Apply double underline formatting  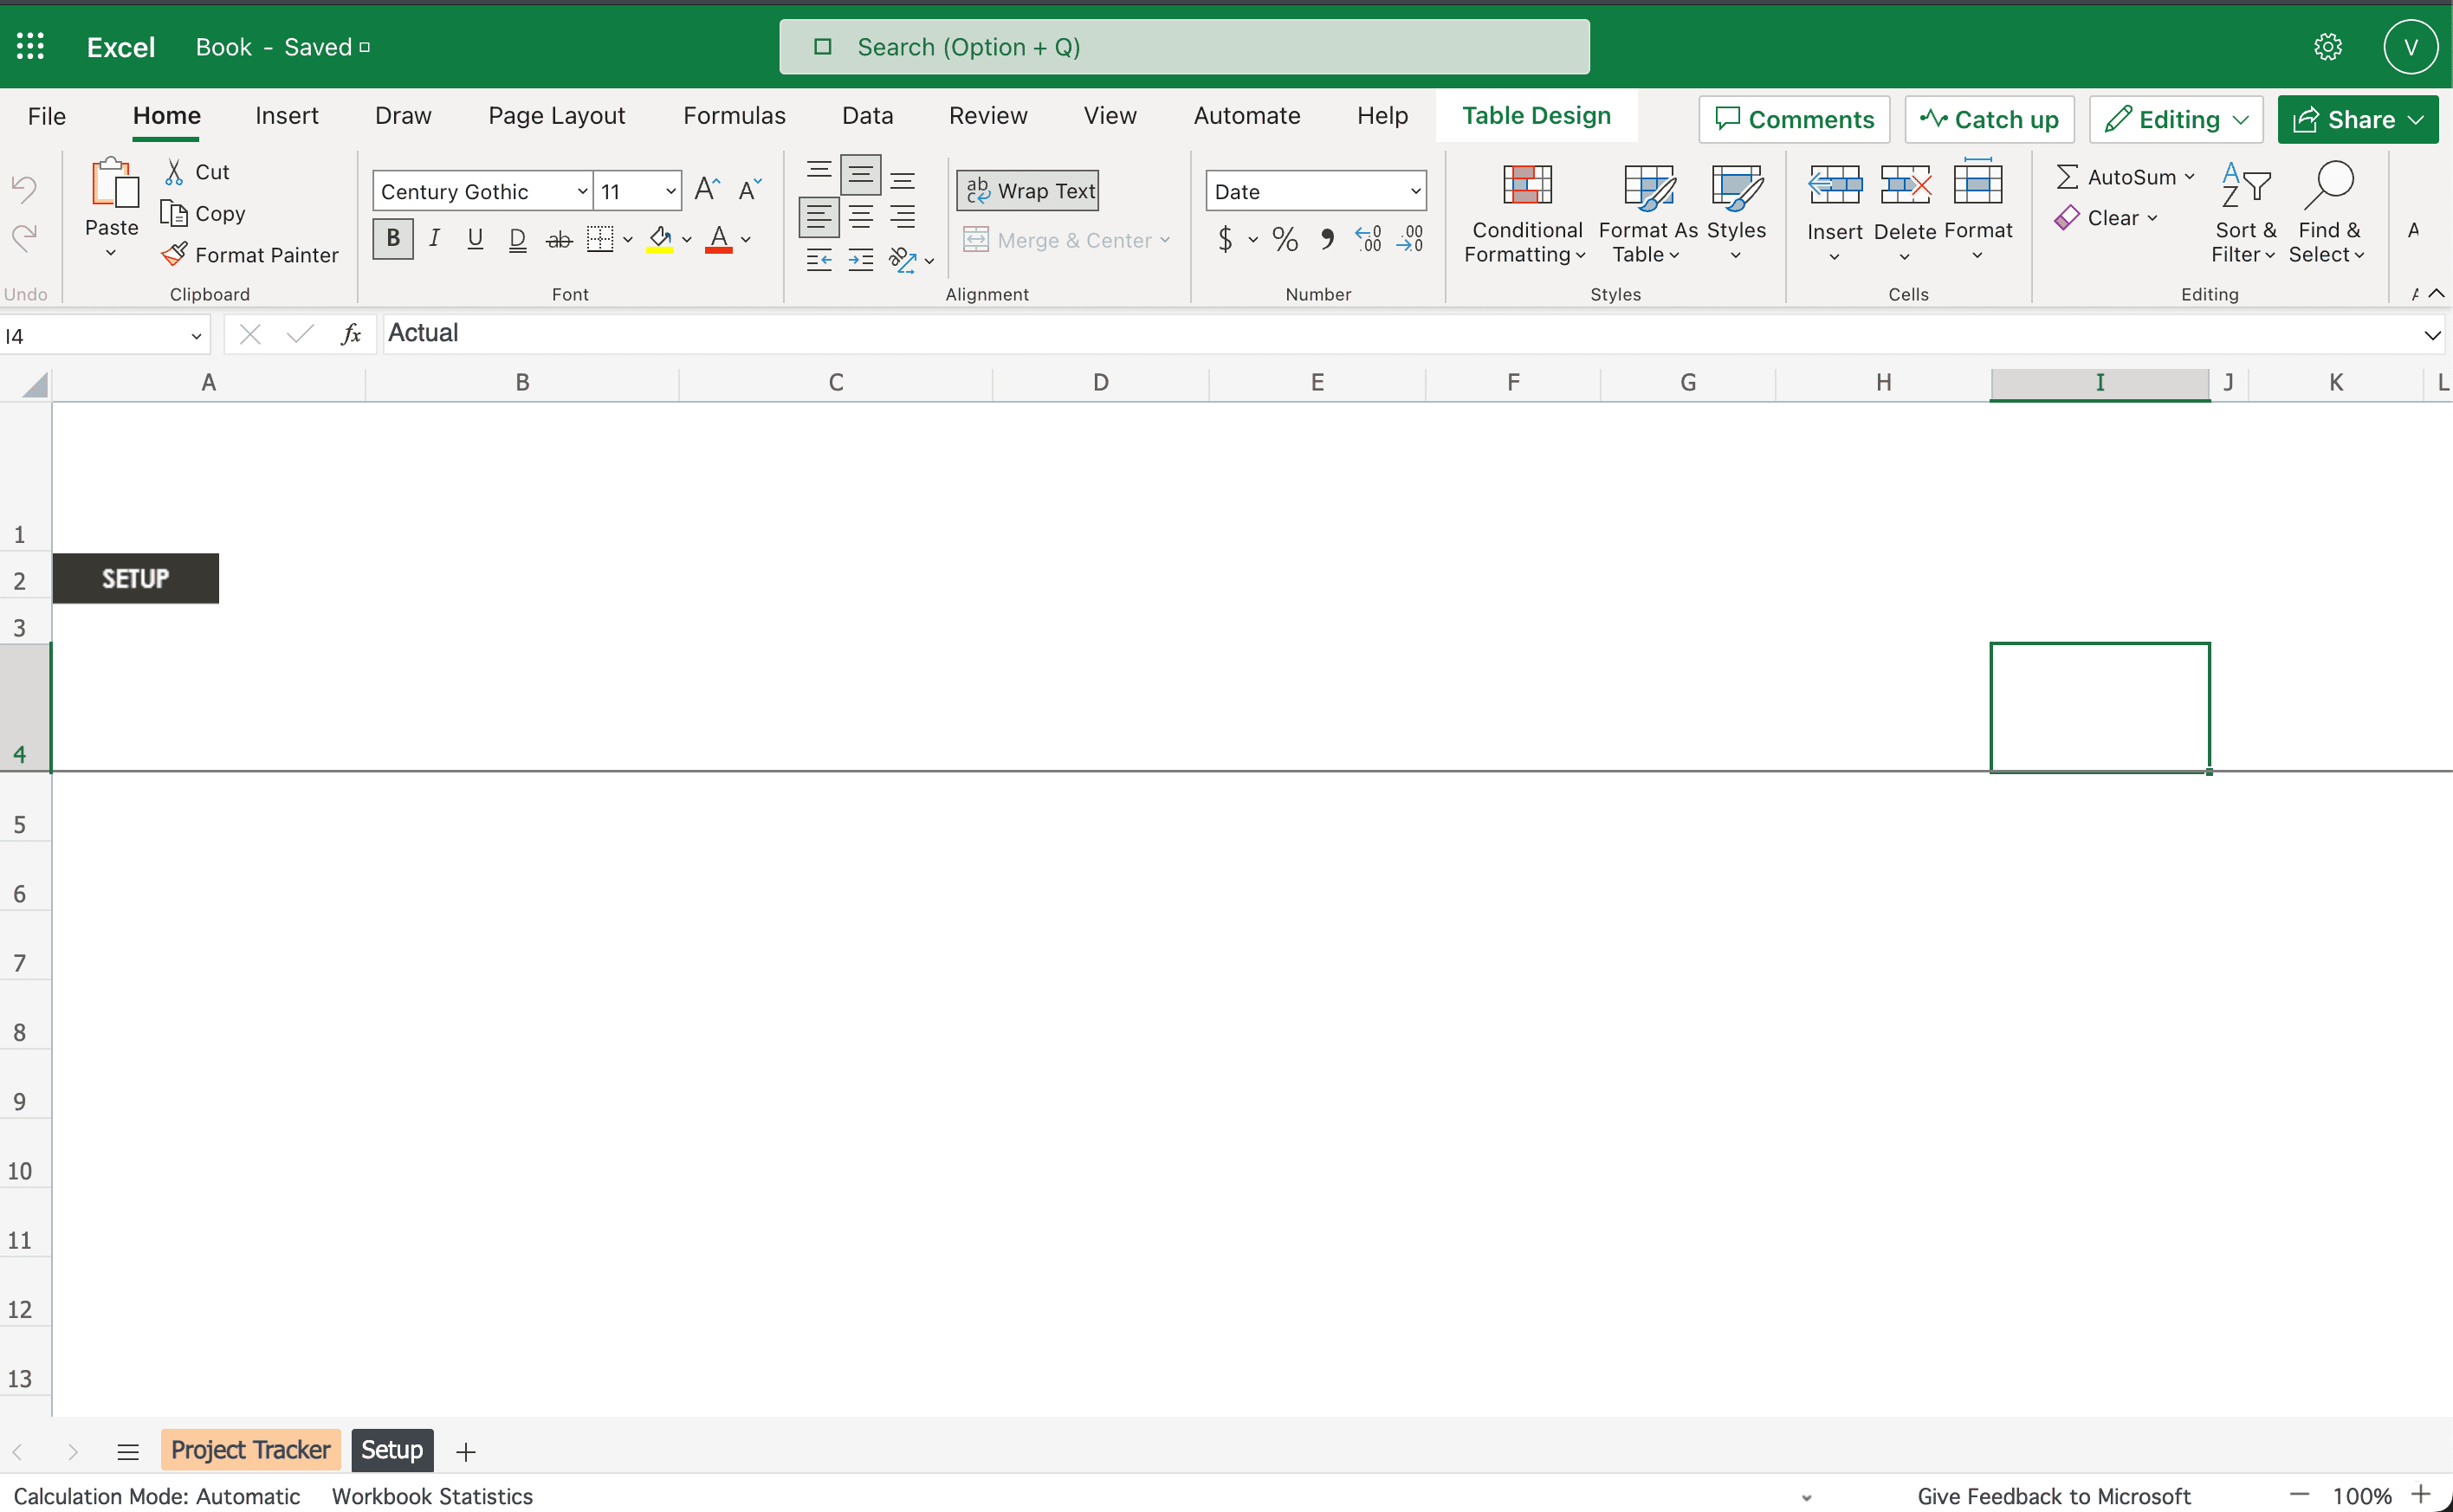point(517,239)
